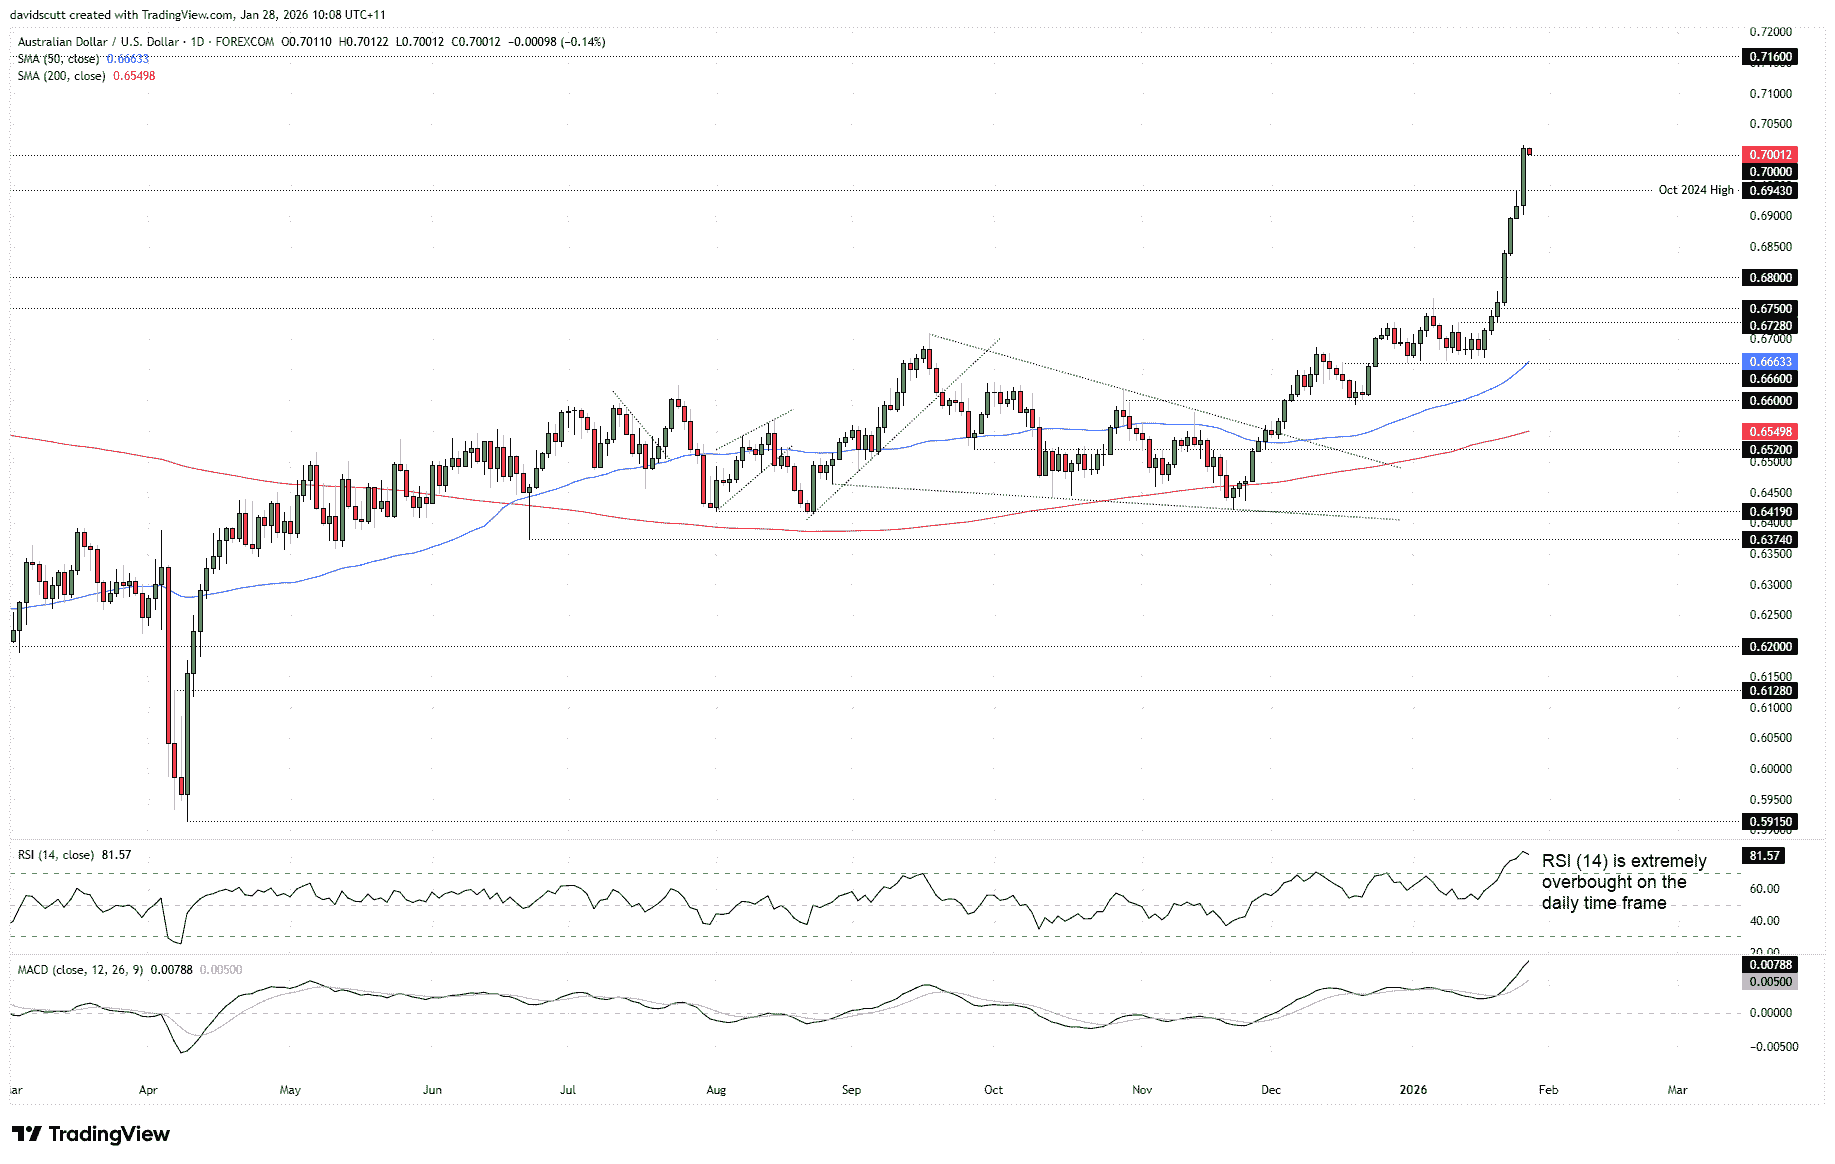
Task: Click the 0.00788 MACD axis value label
Action: click(x=1770, y=965)
